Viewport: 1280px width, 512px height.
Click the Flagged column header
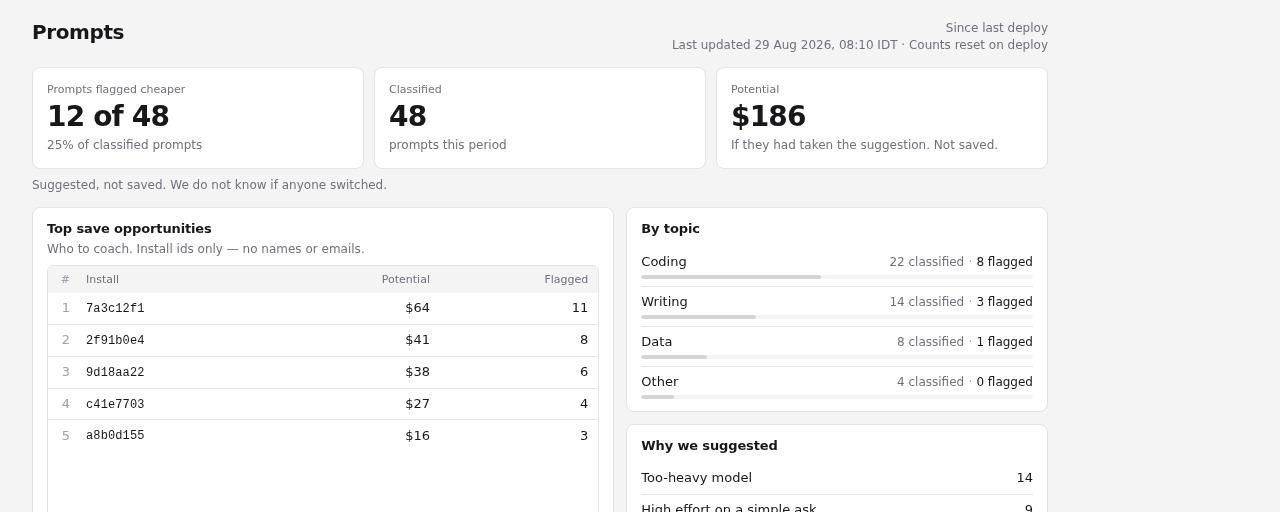click(x=566, y=280)
